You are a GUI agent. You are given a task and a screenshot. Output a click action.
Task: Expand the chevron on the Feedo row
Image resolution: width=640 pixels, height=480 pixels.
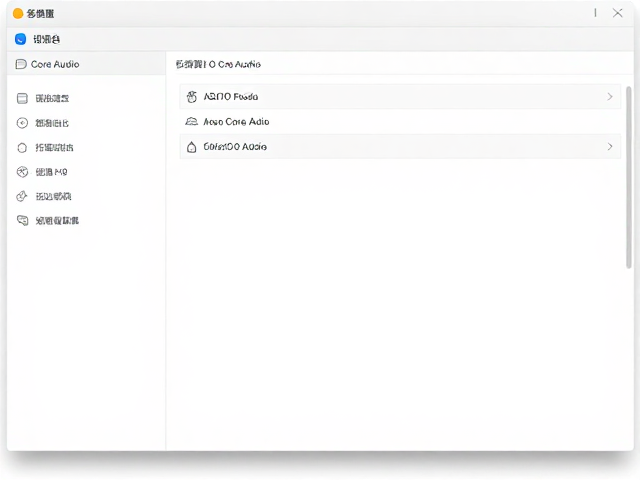610,97
